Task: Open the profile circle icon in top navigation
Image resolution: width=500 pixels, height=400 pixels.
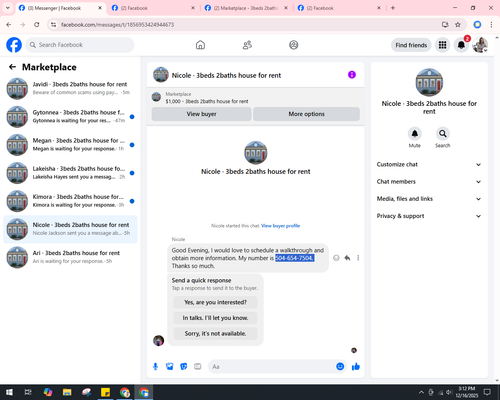Action: pyautogui.click(x=294, y=45)
